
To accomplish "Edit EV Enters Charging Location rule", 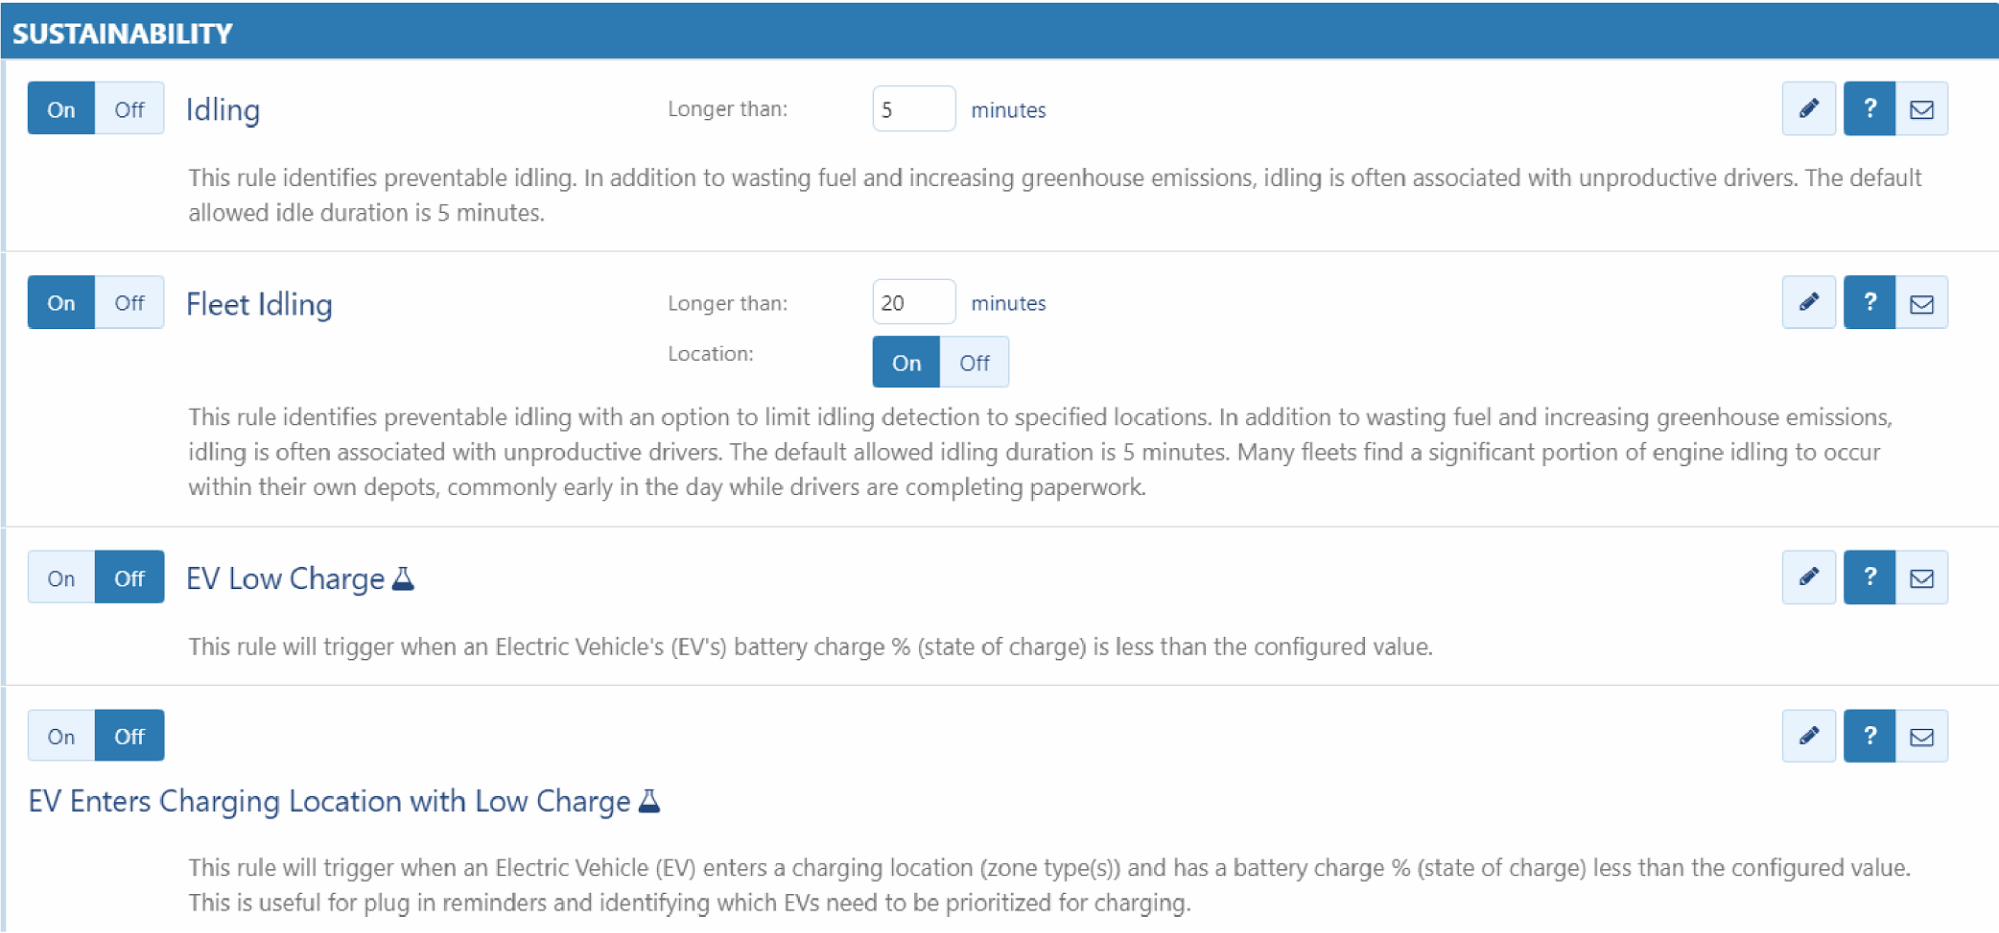I will pyautogui.click(x=1808, y=736).
